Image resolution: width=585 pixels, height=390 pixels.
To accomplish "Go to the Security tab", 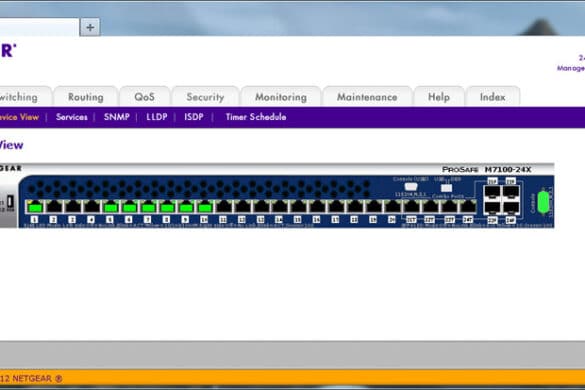I will tap(205, 97).
